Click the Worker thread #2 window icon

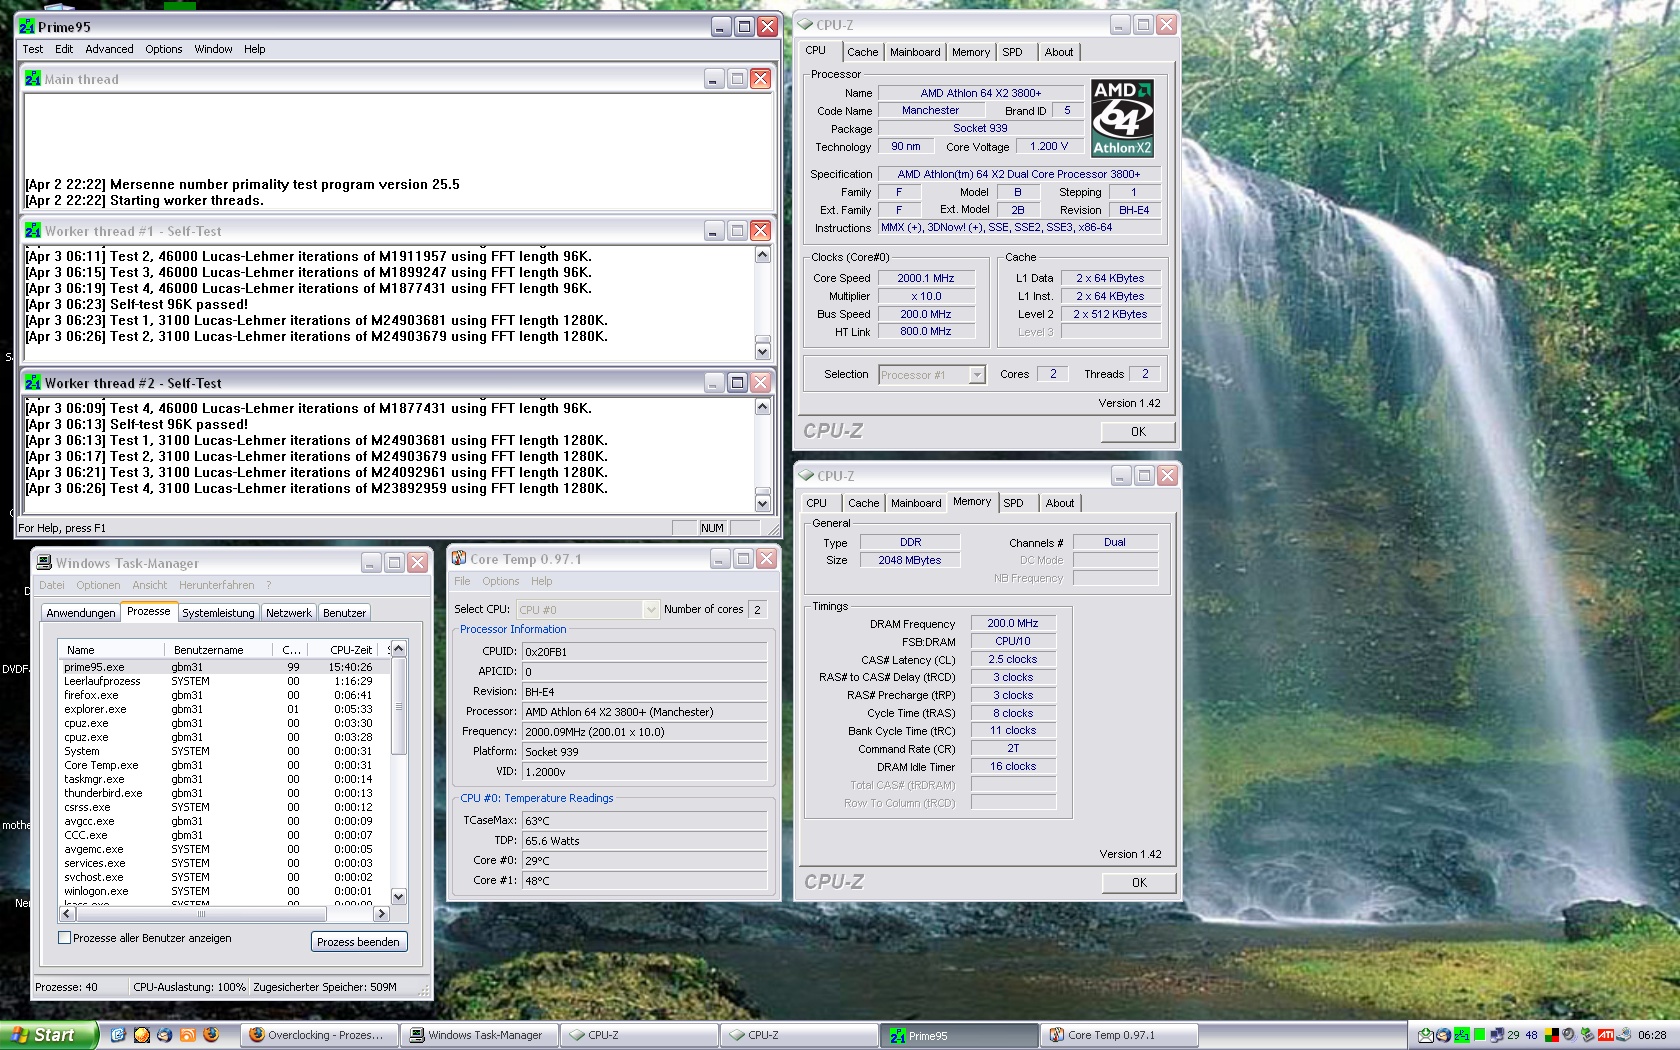(33, 382)
